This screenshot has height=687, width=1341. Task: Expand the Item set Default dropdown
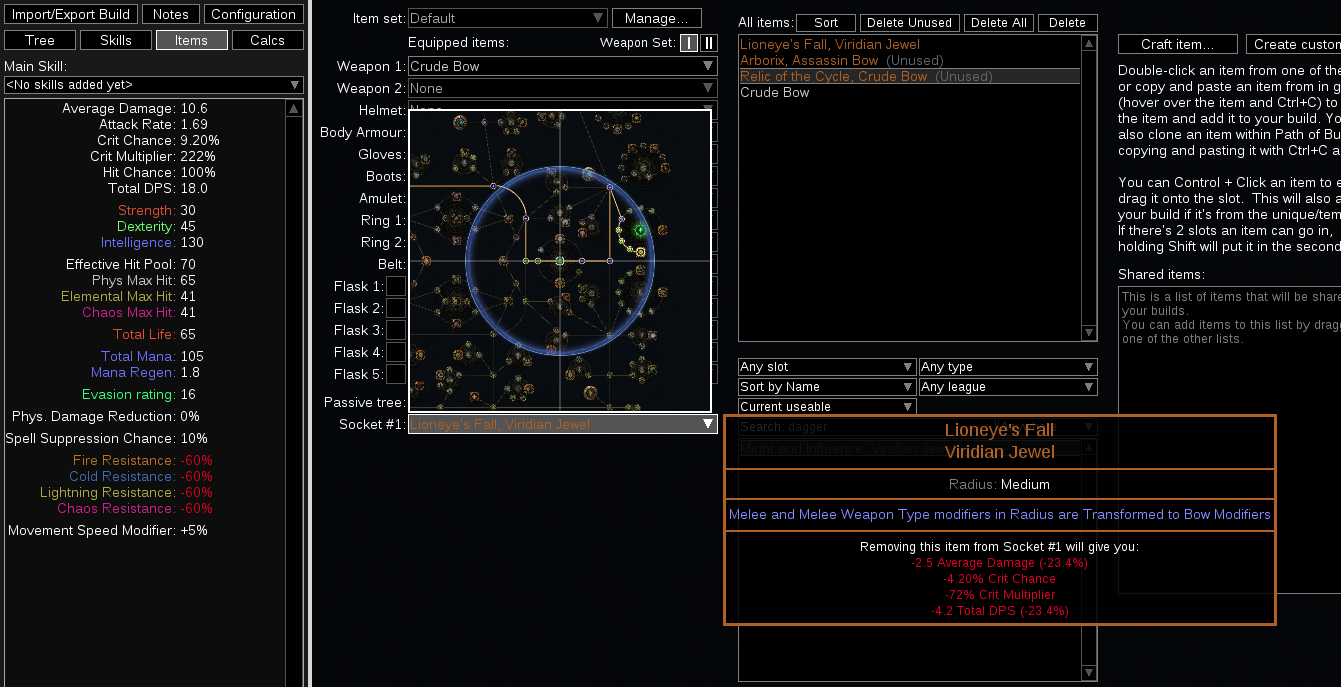tap(507, 18)
